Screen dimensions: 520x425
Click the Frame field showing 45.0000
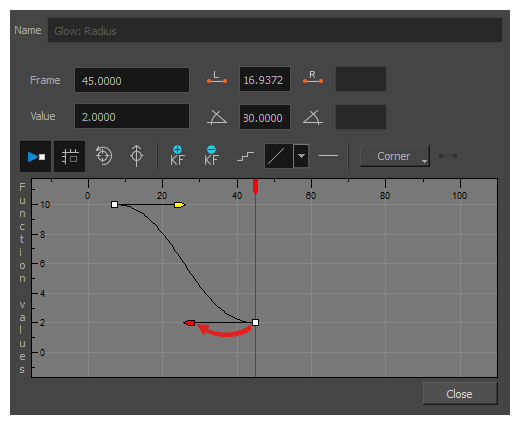point(132,80)
